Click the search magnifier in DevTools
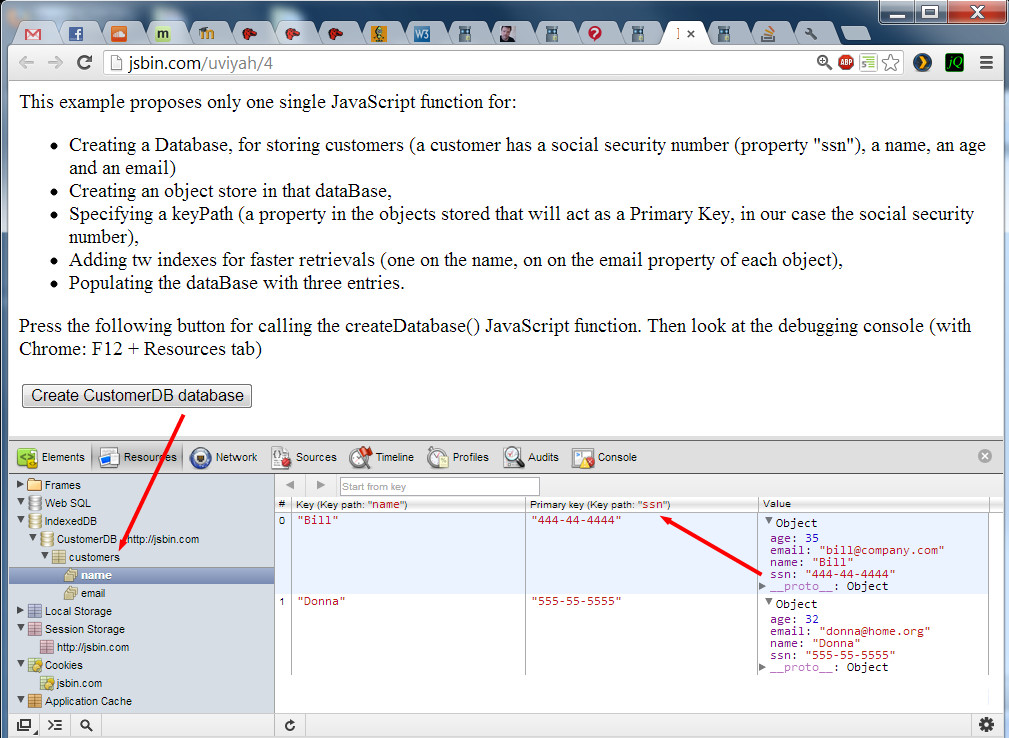1009x738 pixels. pos(87,725)
